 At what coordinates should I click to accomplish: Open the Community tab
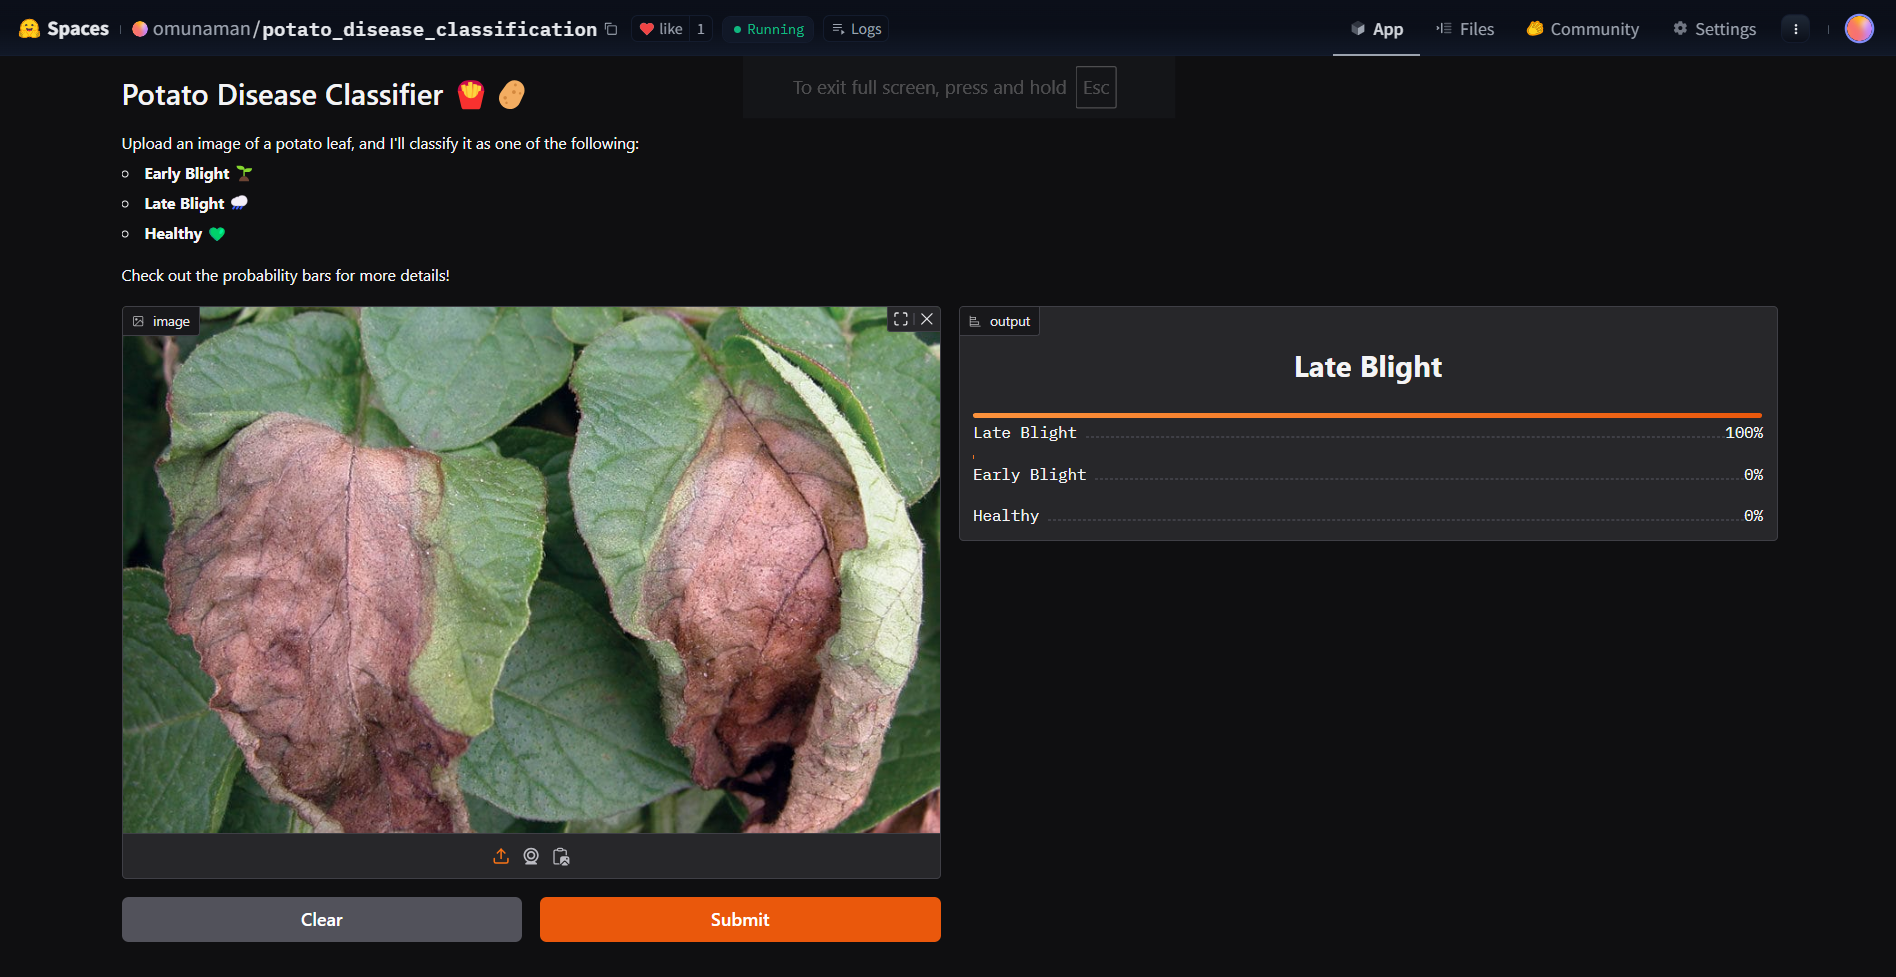coord(1583,29)
